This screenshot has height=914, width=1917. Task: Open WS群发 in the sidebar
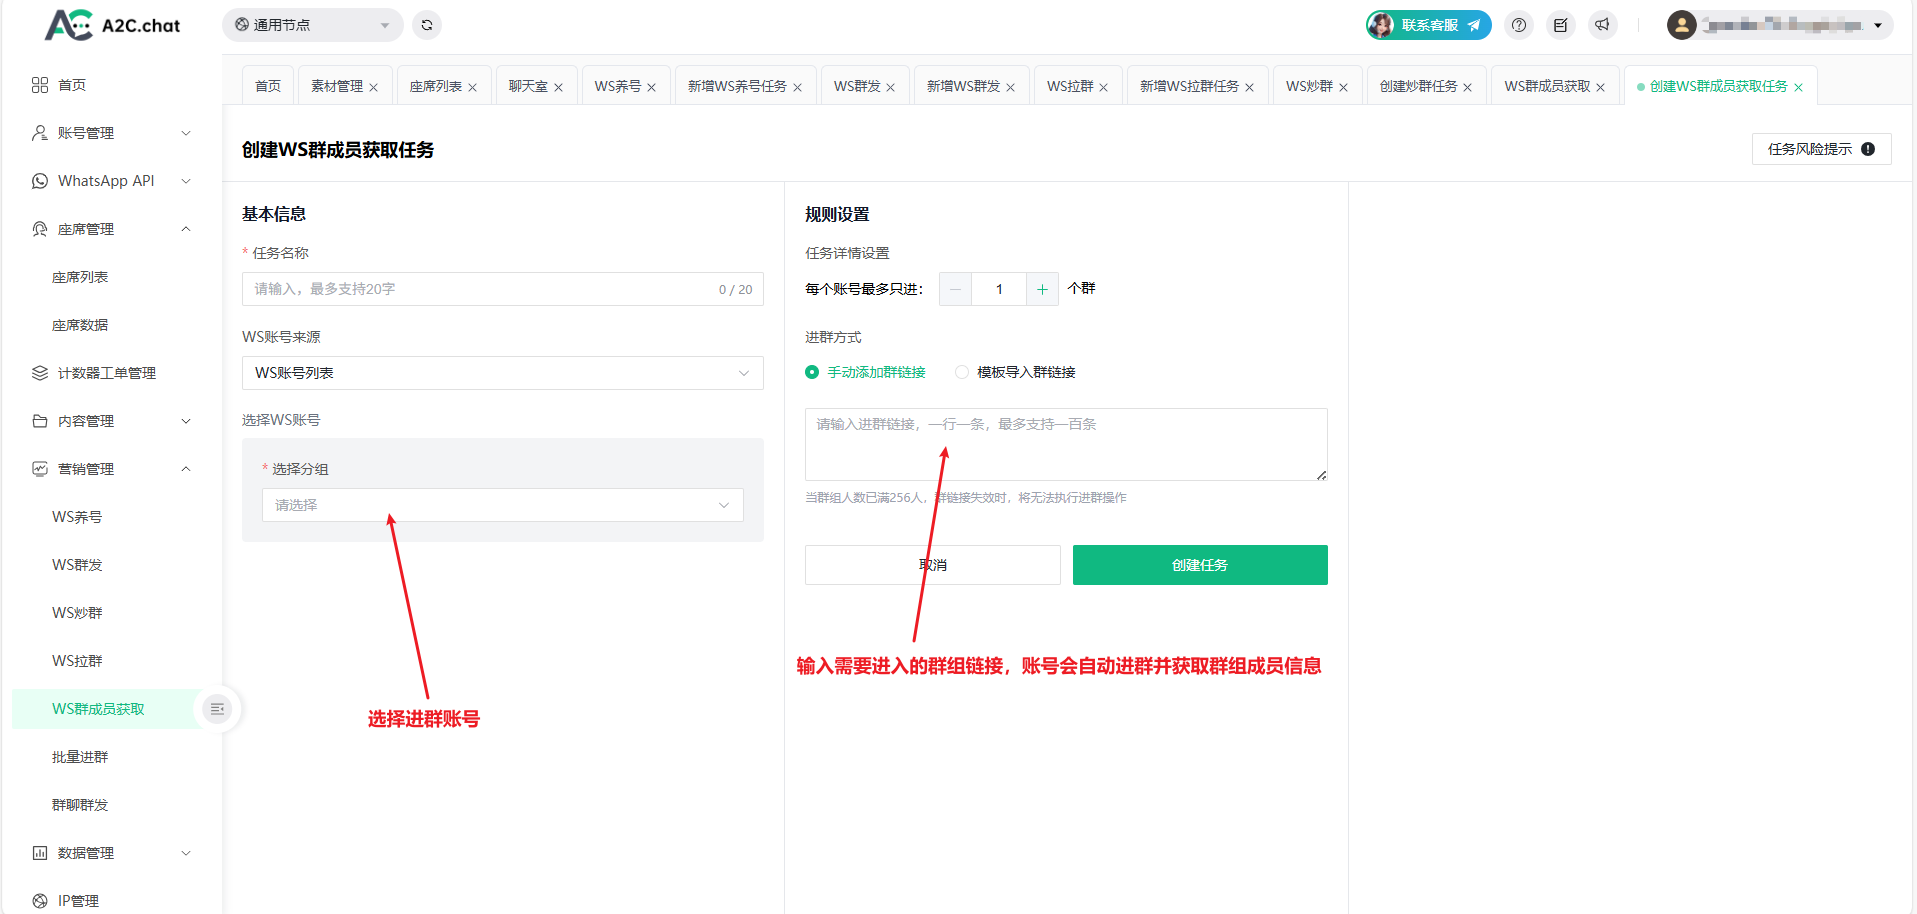[x=77, y=565]
